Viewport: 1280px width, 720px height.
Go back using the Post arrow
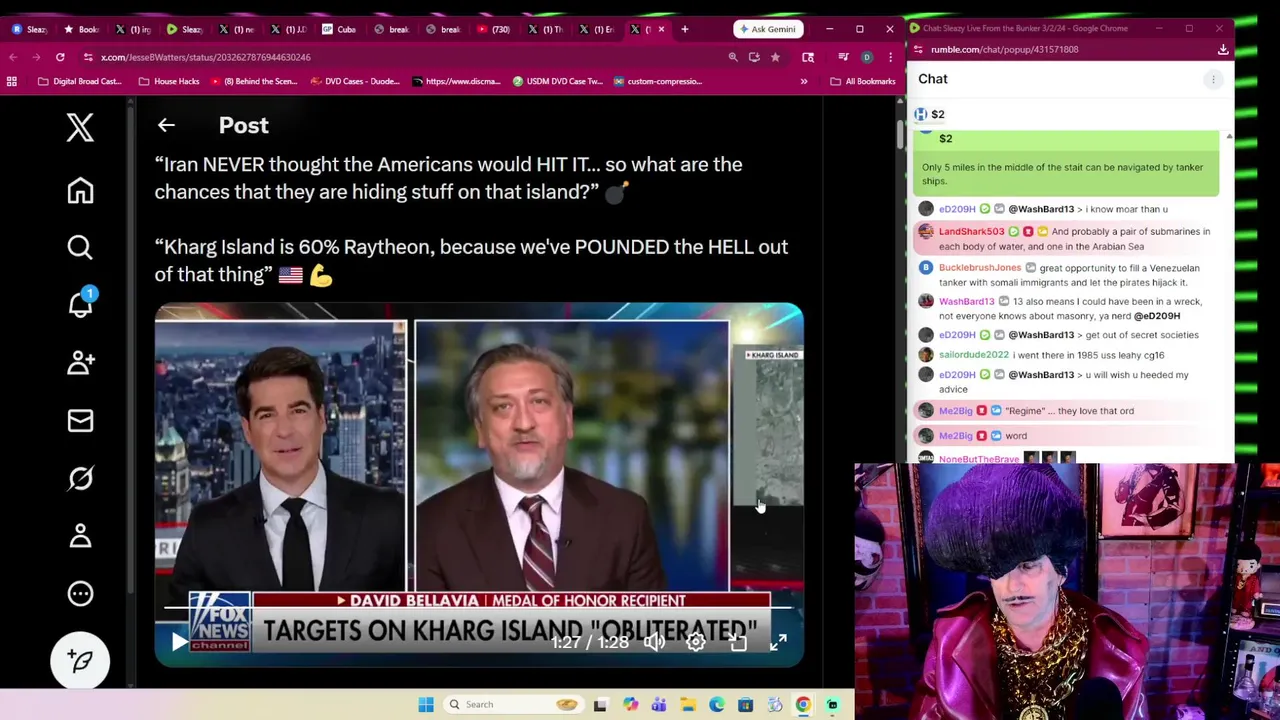tap(166, 125)
